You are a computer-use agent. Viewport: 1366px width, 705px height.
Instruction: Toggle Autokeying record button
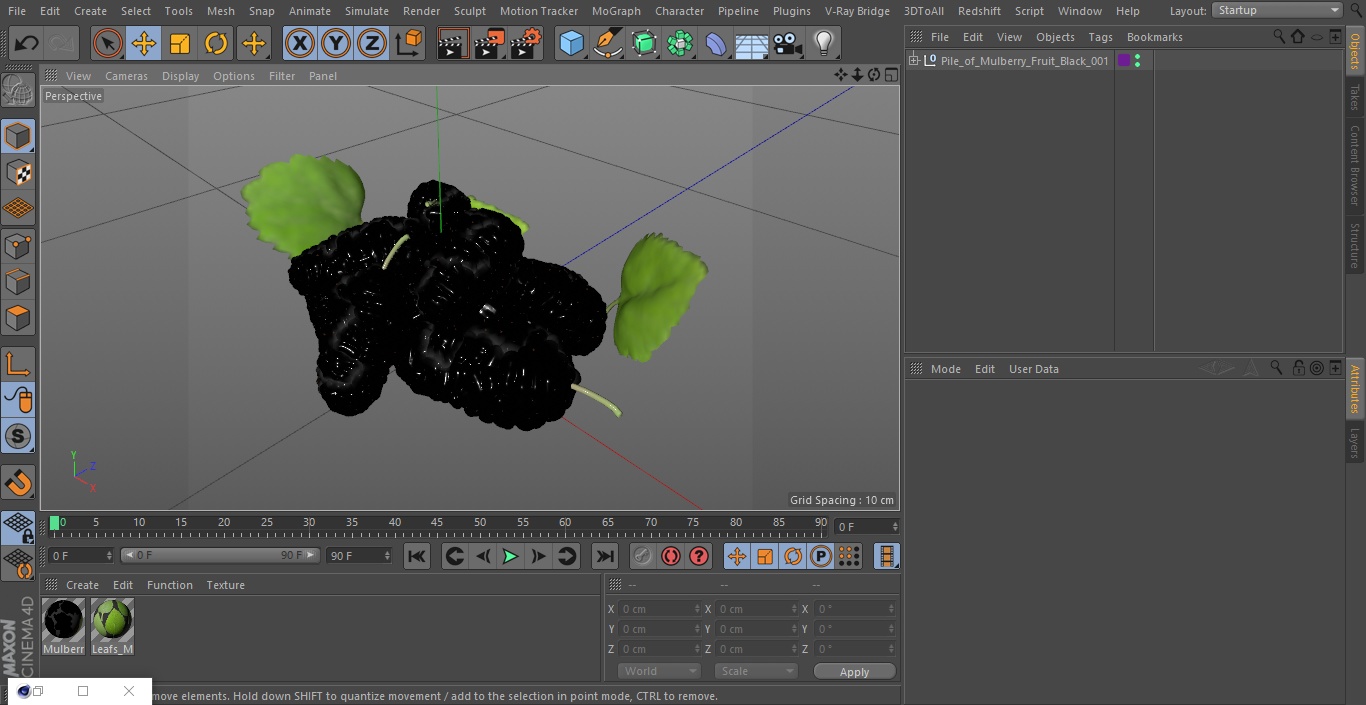pyautogui.click(x=671, y=556)
